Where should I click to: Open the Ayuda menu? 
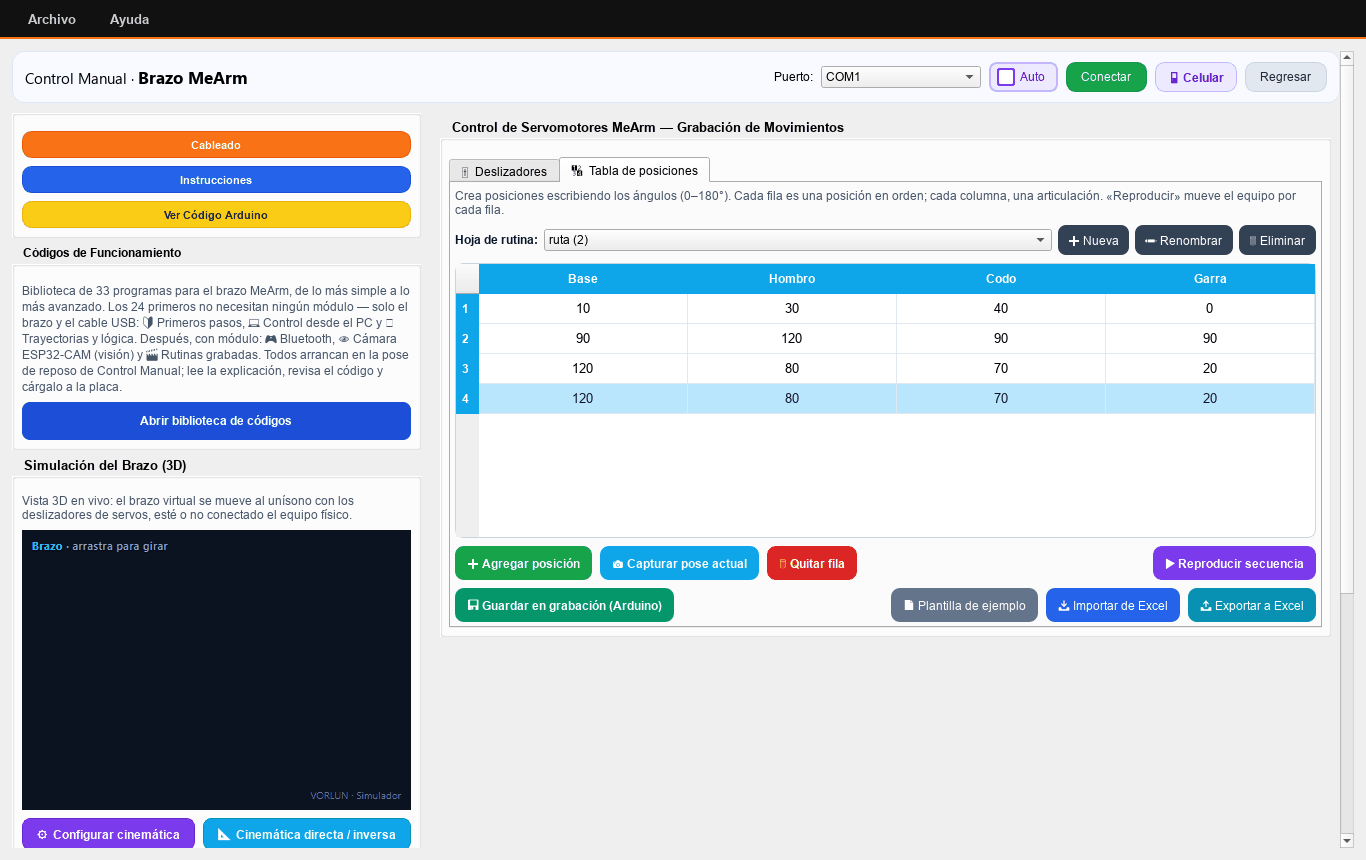coord(129,19)
